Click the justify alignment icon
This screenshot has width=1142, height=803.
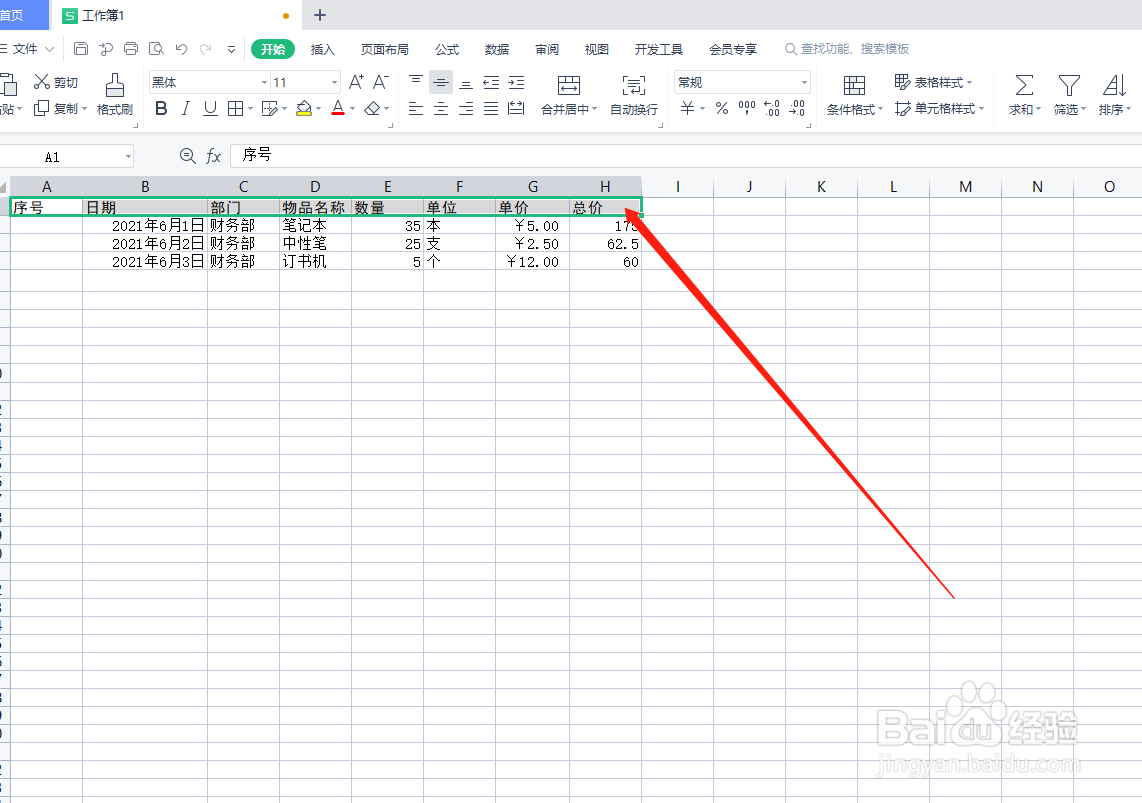pos(492,108)
